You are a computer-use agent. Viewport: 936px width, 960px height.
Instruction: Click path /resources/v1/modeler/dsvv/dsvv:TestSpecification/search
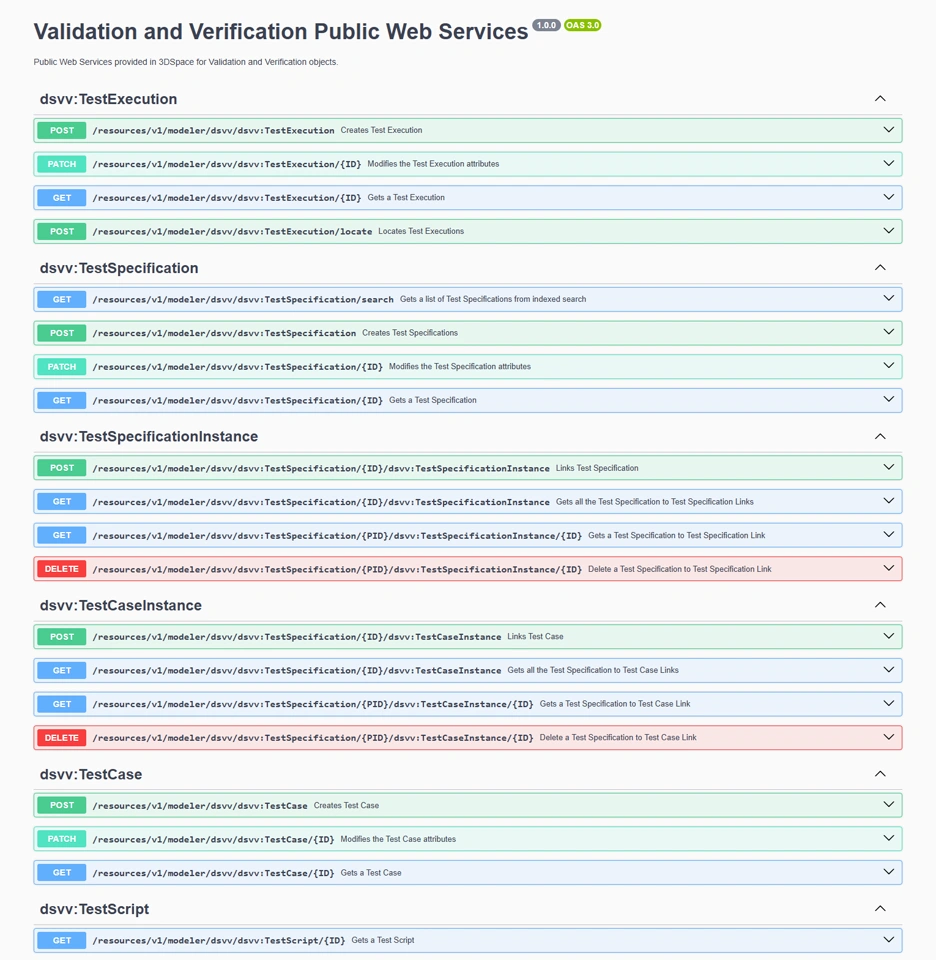tap(243, 299)
